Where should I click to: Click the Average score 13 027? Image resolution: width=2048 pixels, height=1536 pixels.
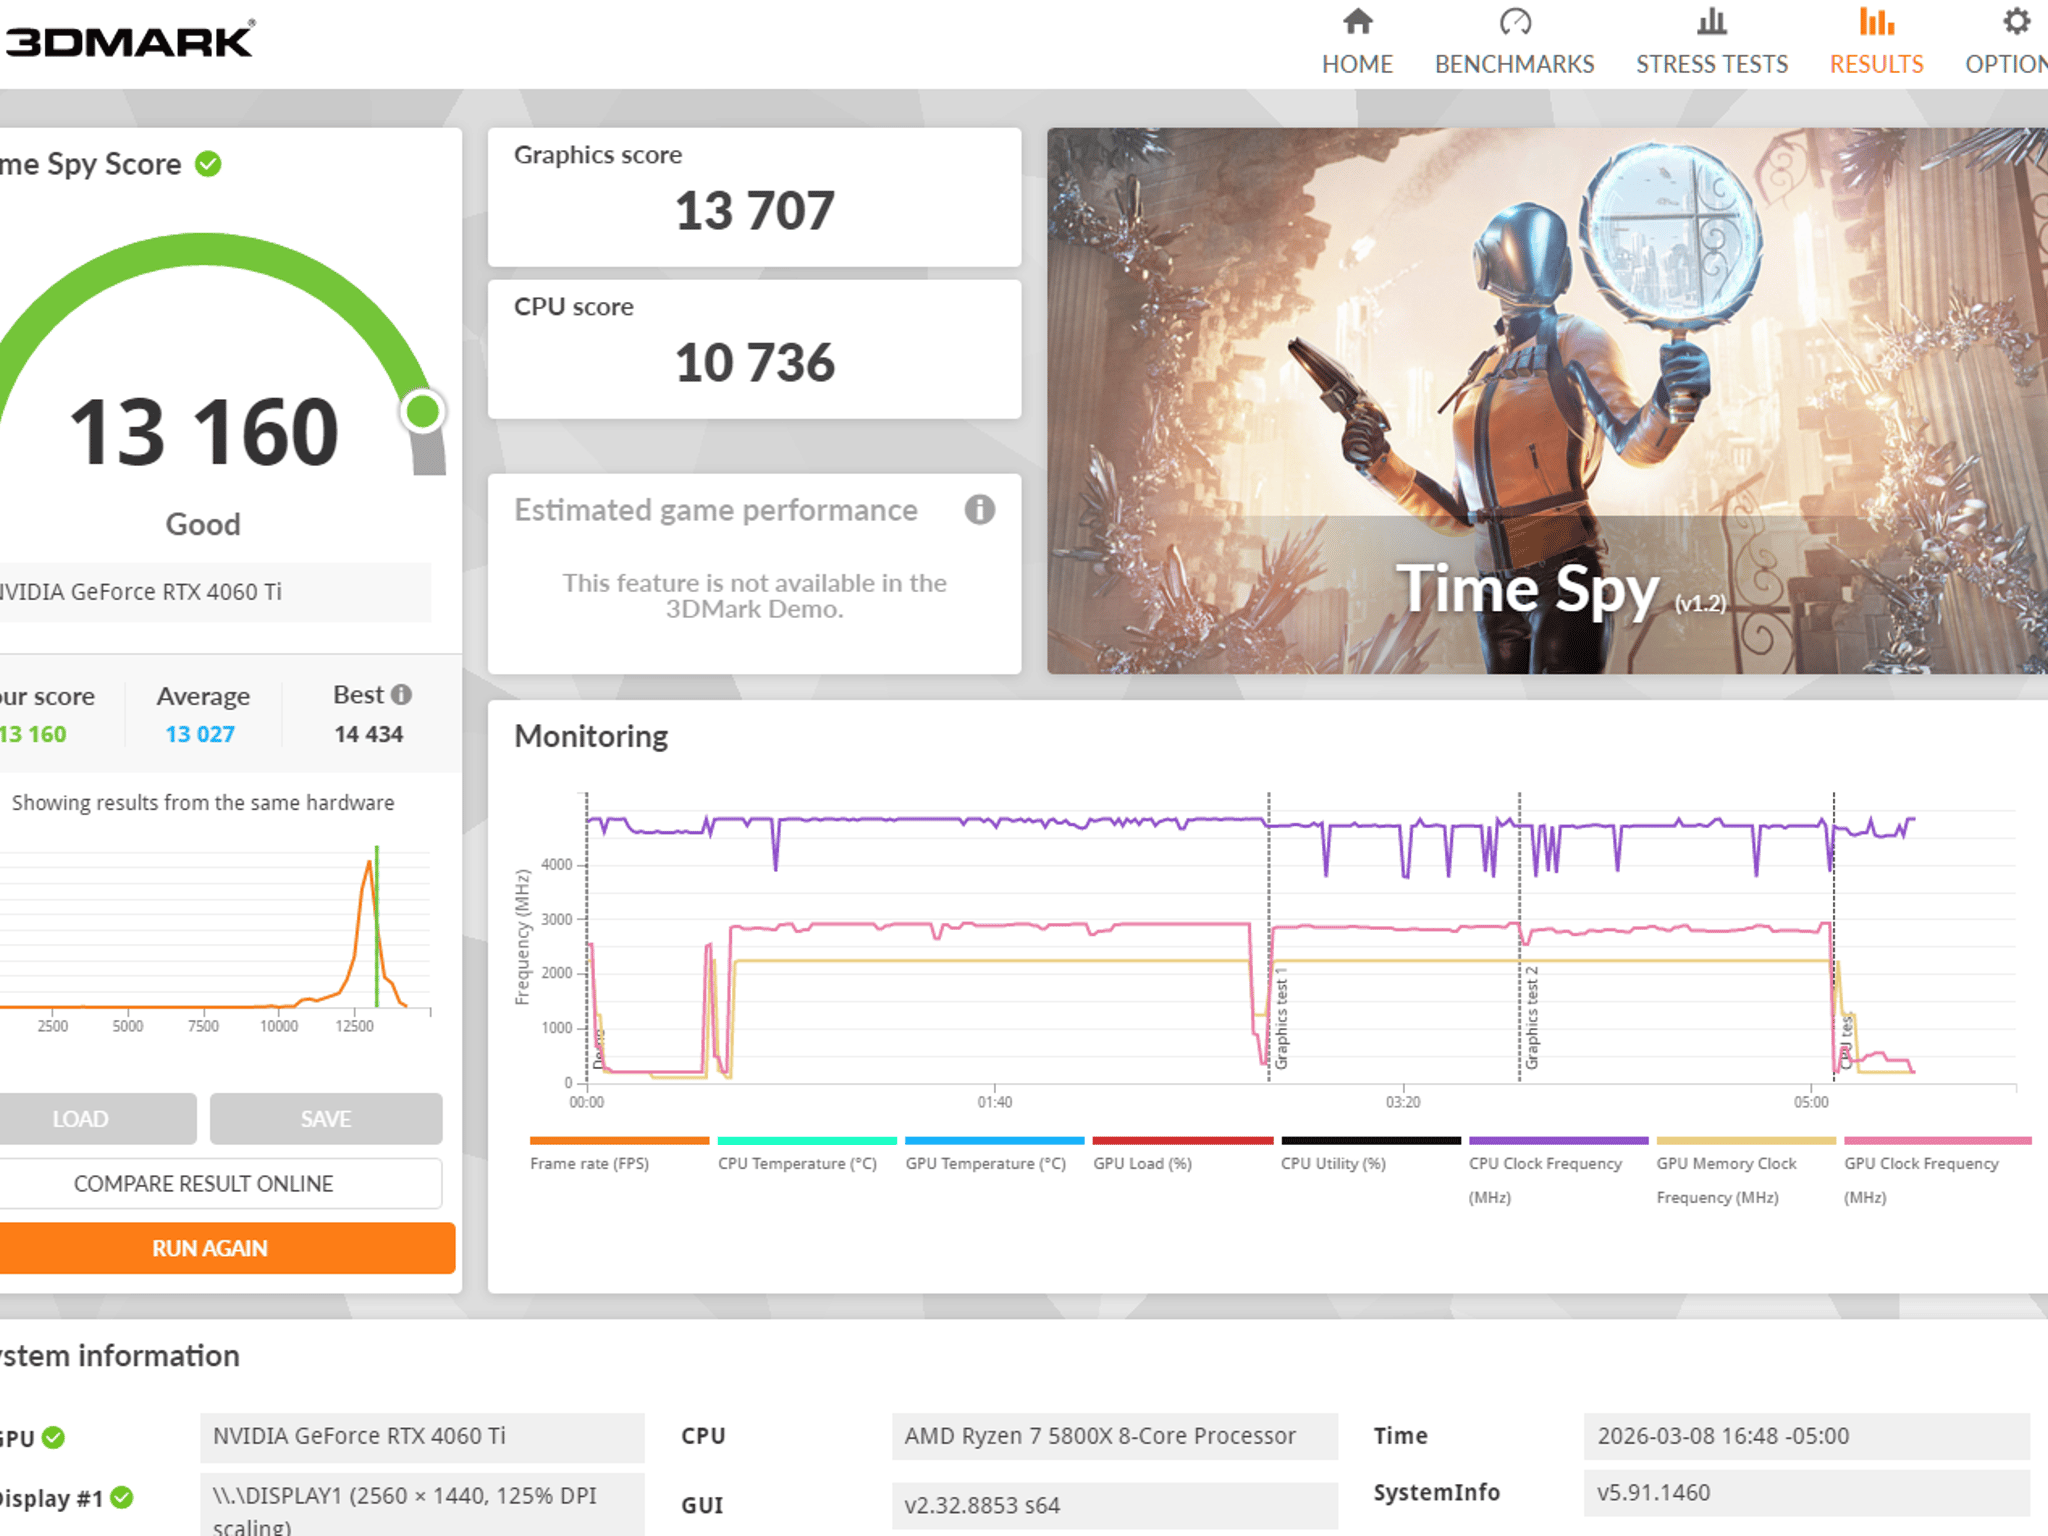[200, 735]
